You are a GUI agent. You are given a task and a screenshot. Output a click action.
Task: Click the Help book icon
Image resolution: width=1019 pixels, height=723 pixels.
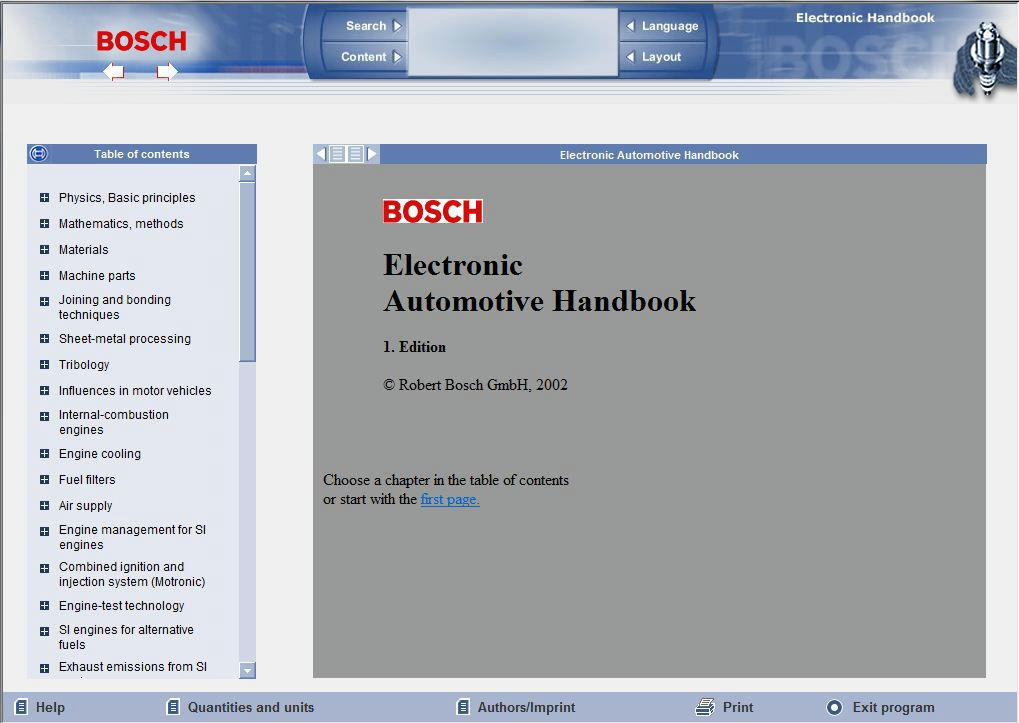tap(21, 707)
